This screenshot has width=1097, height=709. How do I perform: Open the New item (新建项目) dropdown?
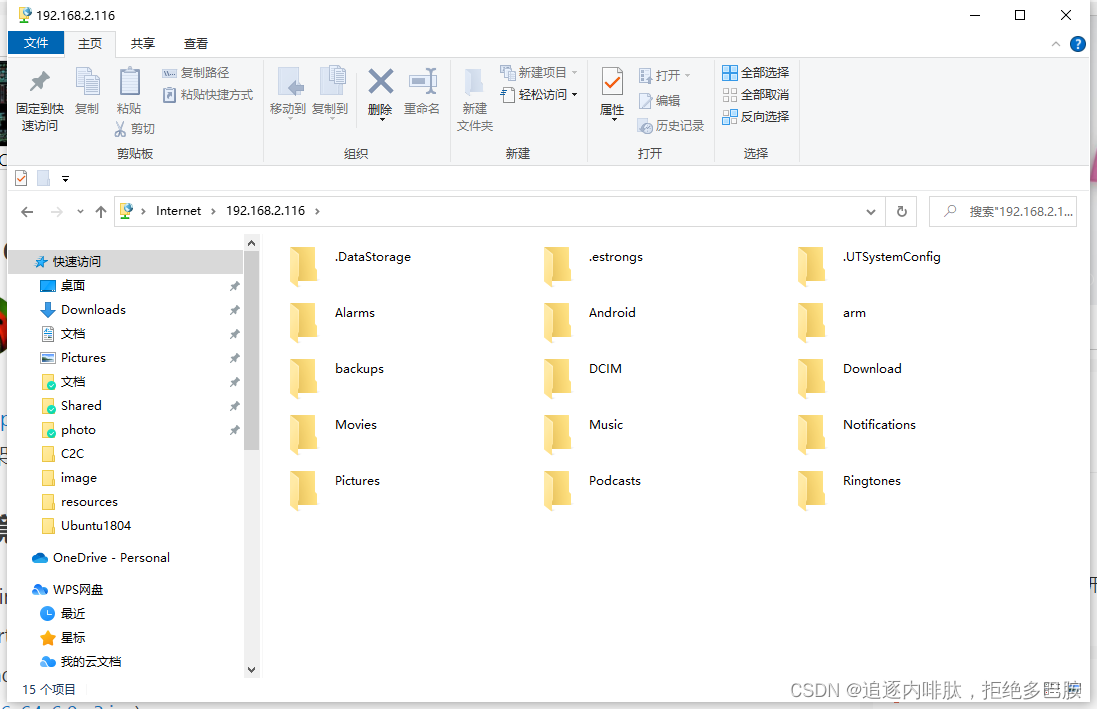pos(539,73)
